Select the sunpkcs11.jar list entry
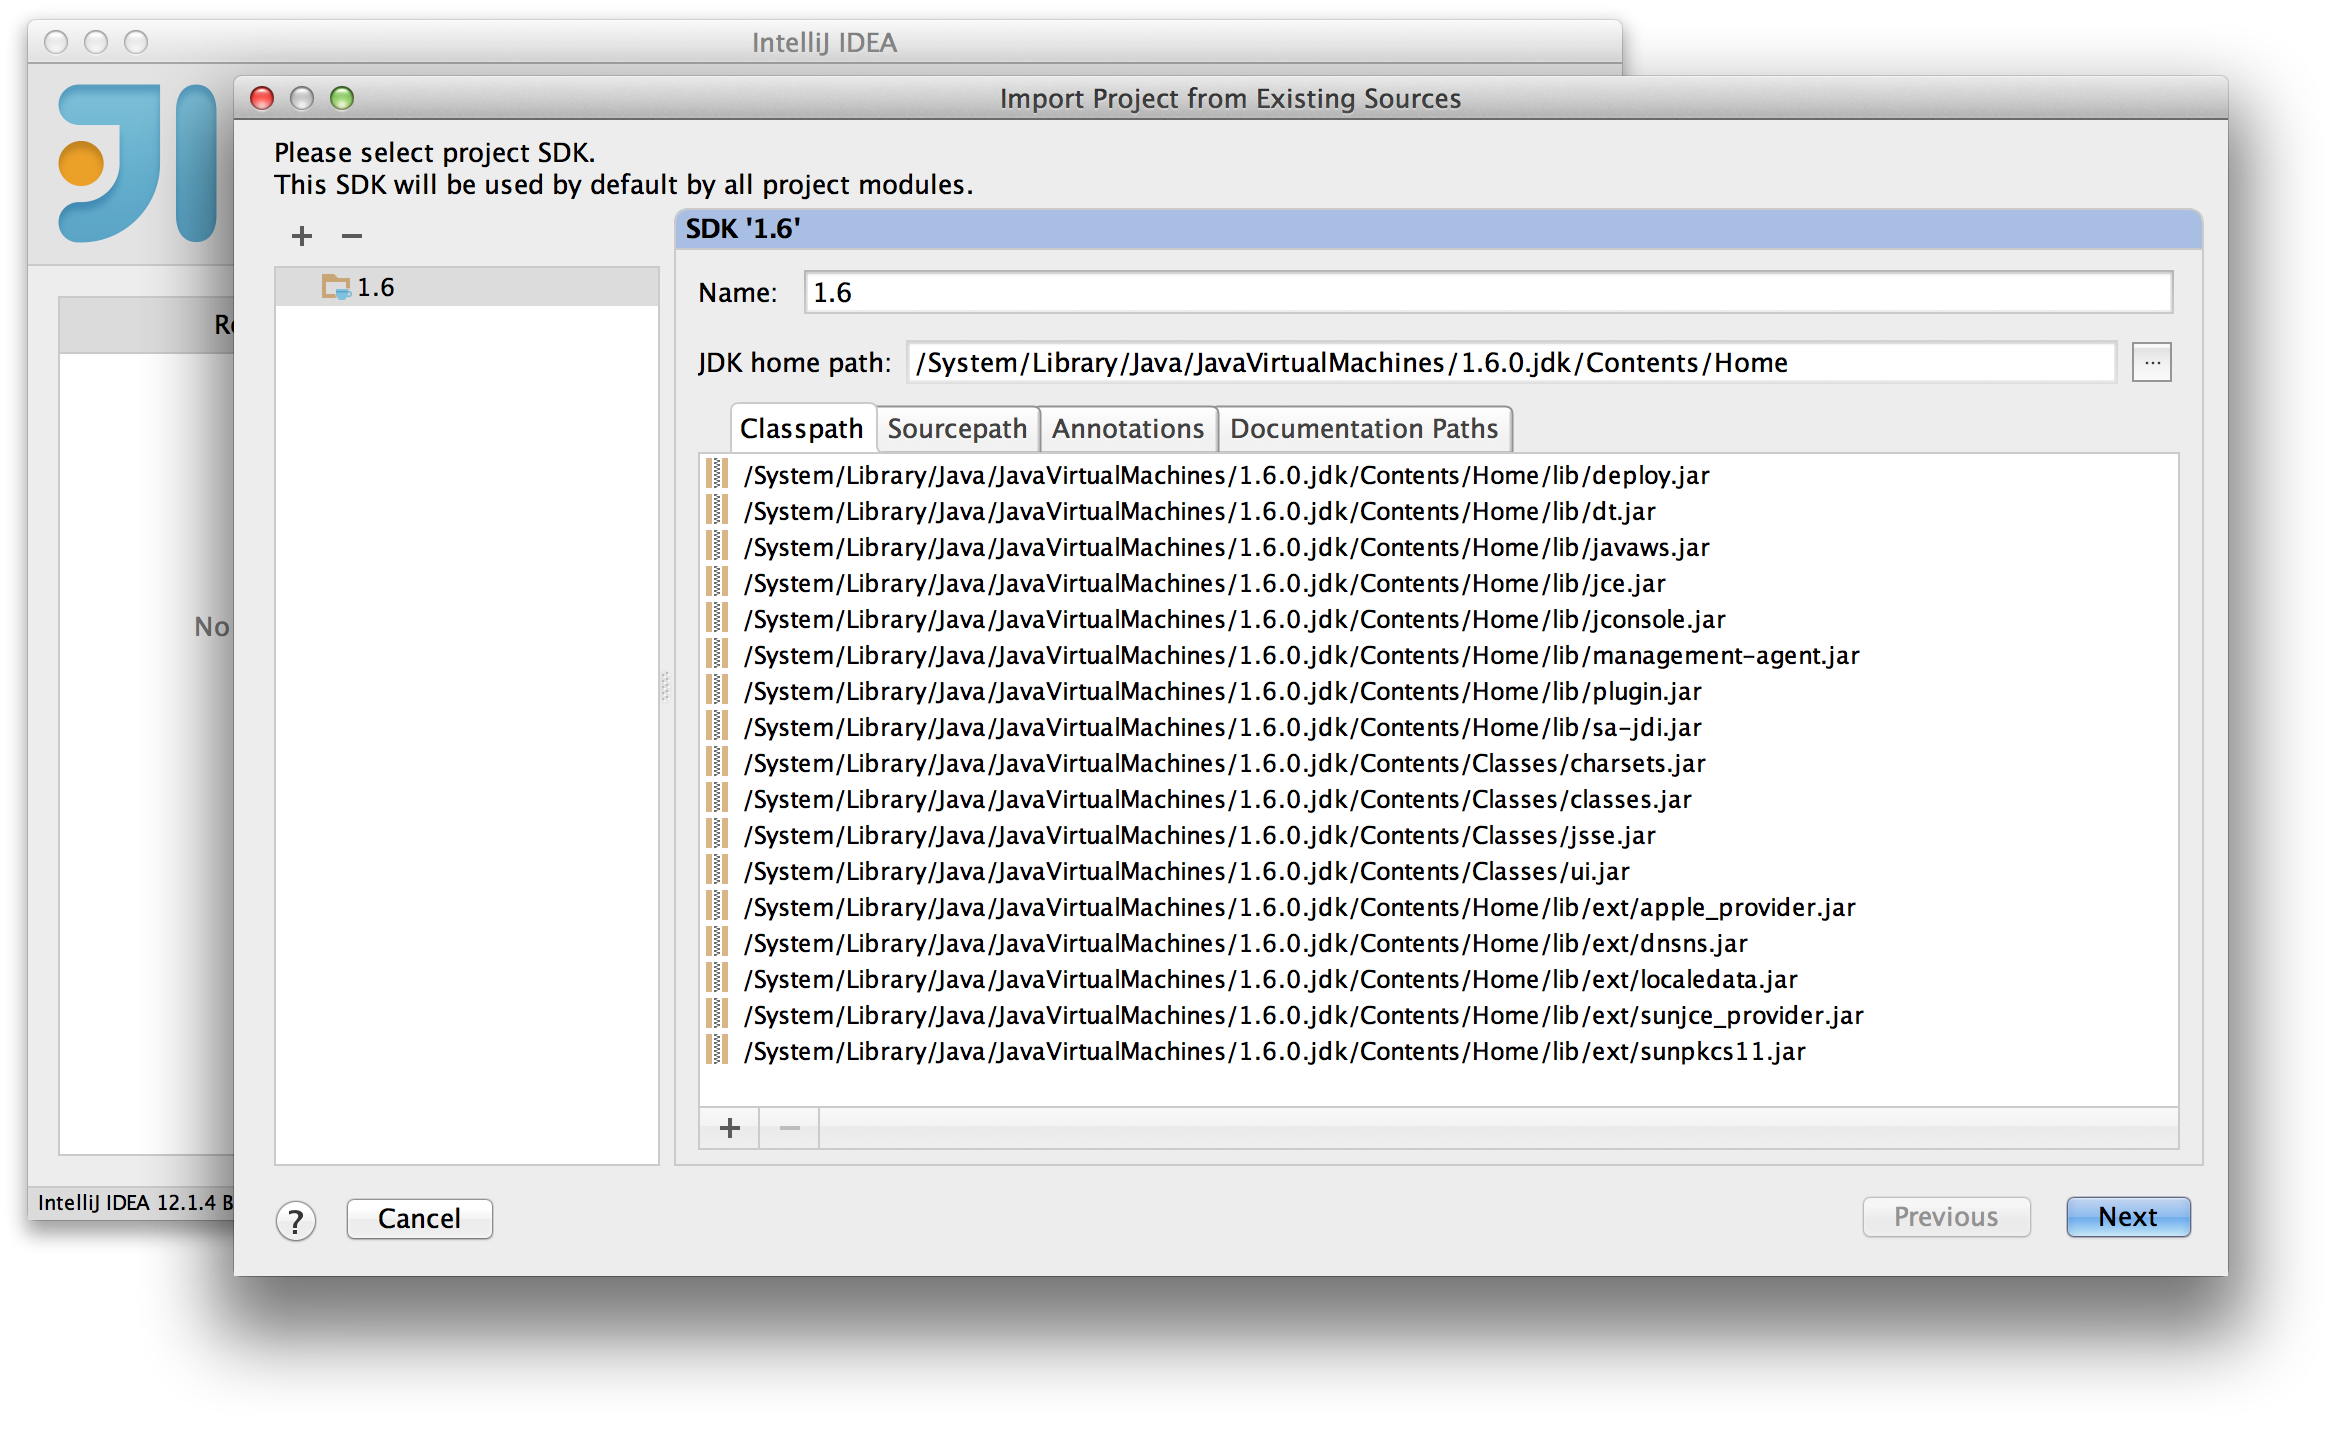The height and width of the screenshot is (1434, 2342). [1274, 1051]
